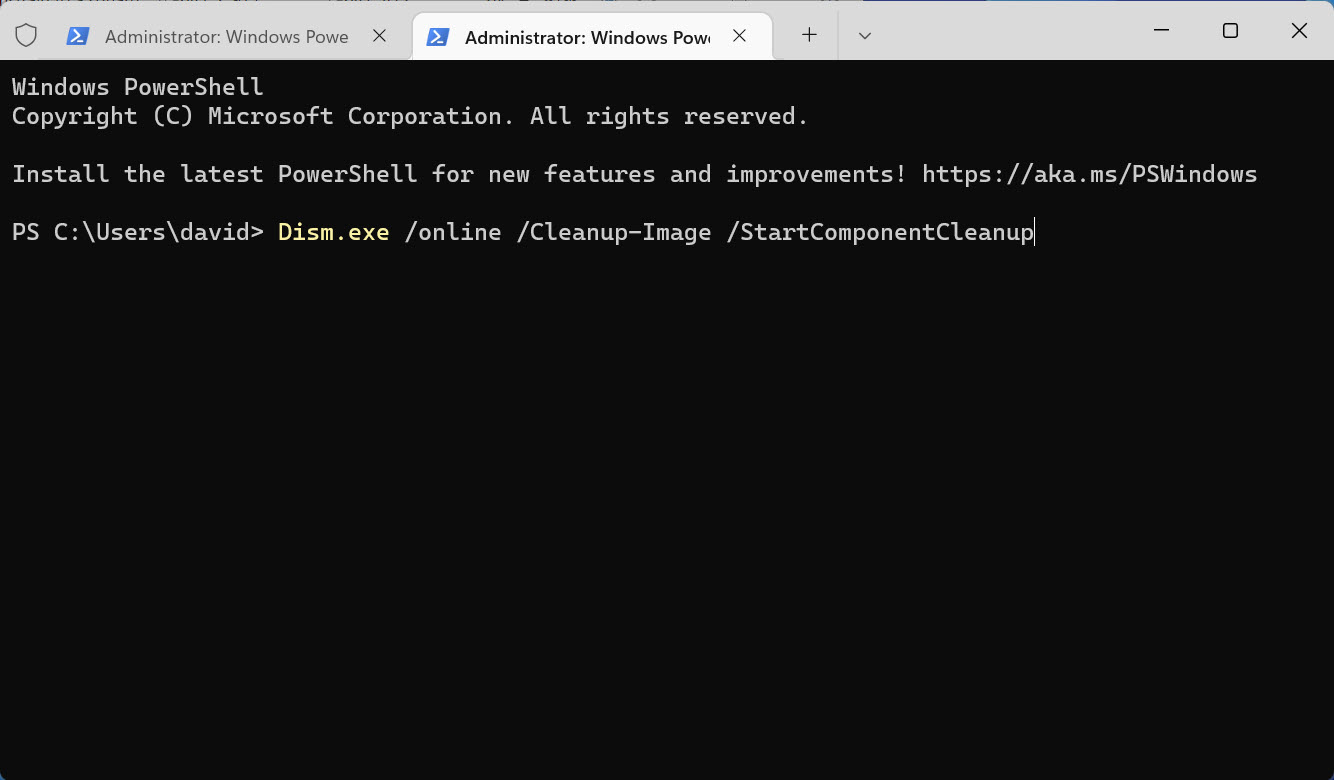Screen dimensions: 1334x780
Task: Click the /online argument
Action: click(x=452, y=232)
